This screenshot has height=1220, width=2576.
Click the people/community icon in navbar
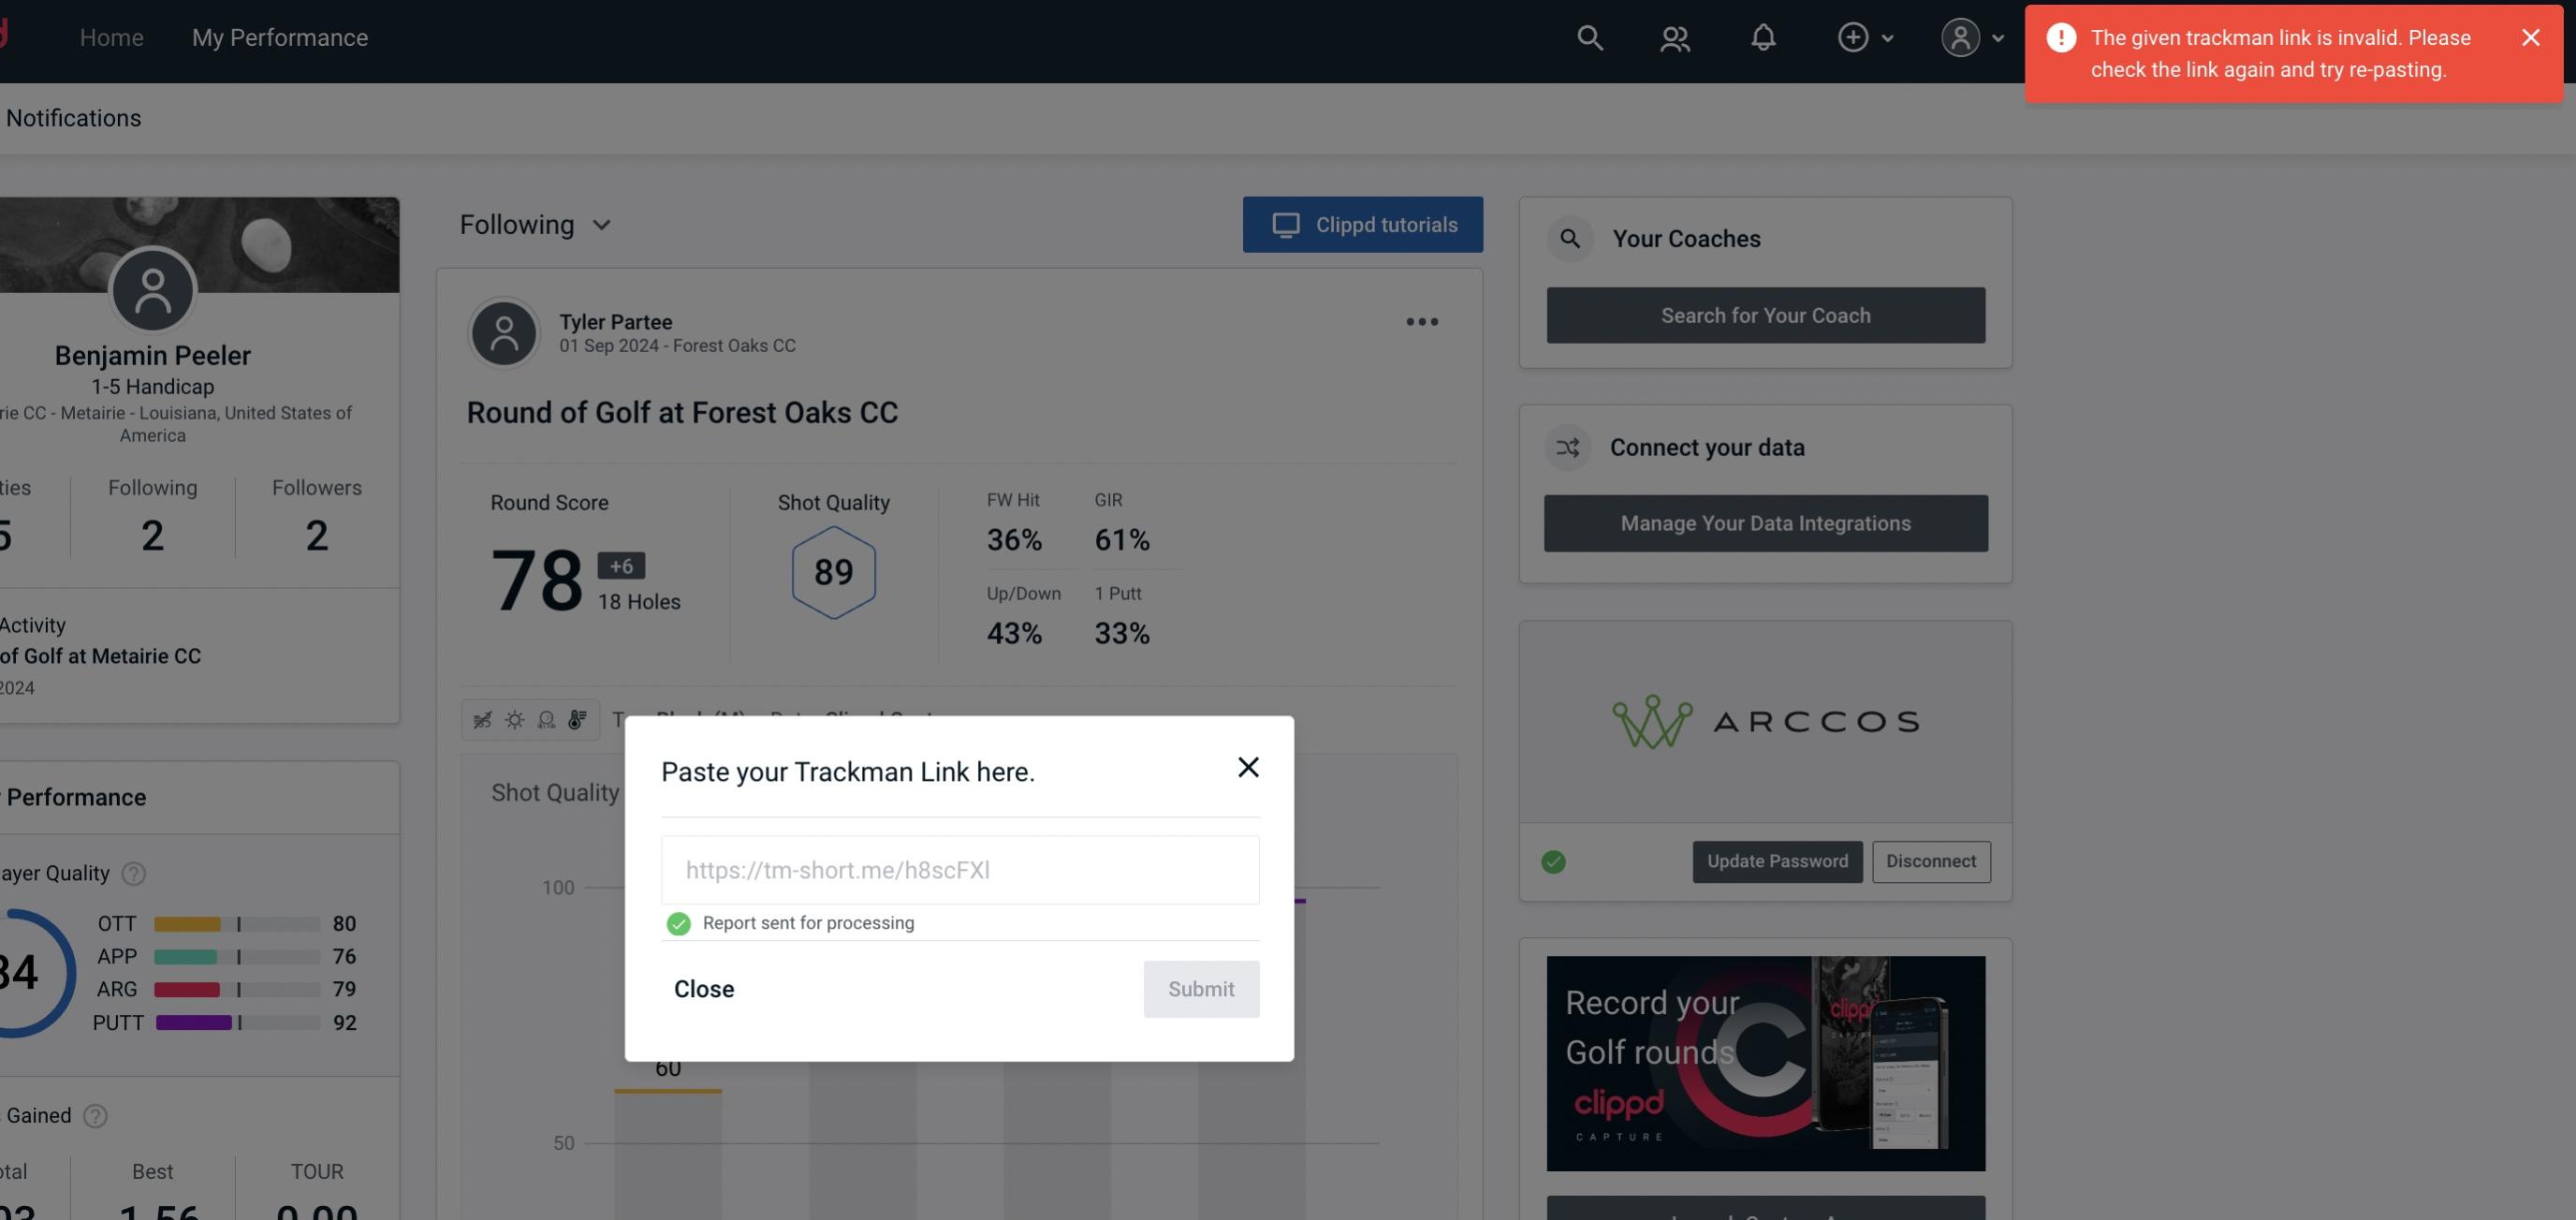point(1674,37)
